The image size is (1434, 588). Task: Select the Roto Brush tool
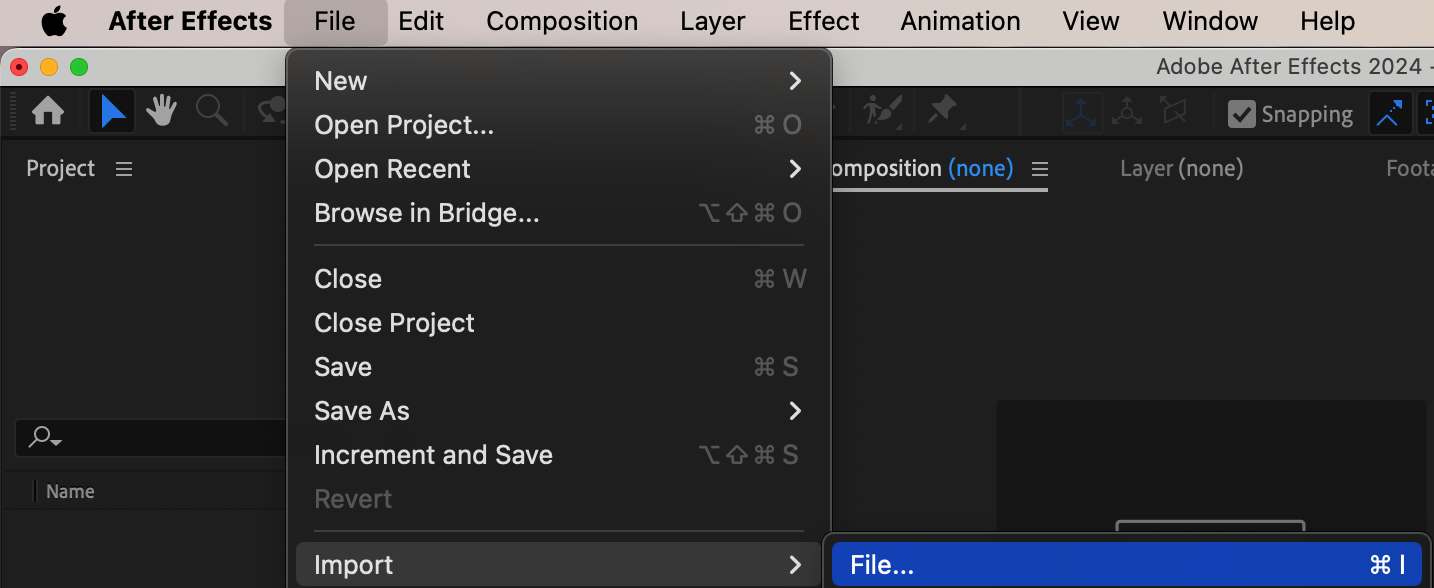[x=883, y=110]
